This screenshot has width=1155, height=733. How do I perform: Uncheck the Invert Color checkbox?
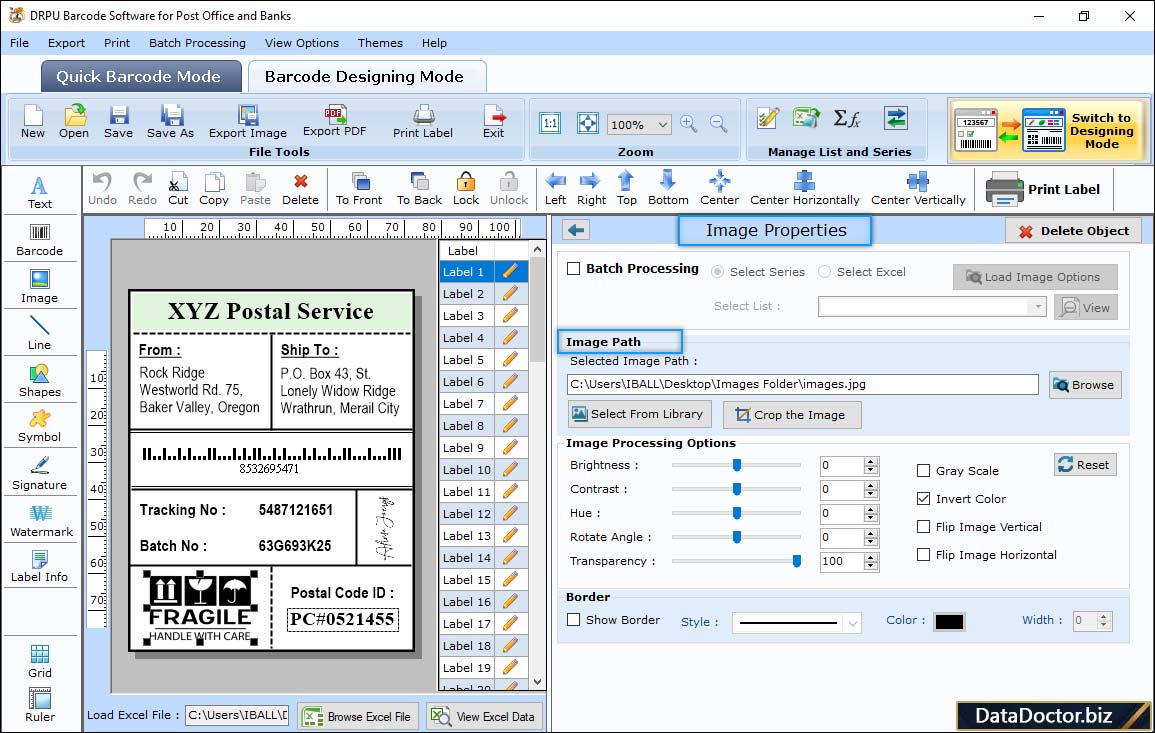[x=923, y=499]
